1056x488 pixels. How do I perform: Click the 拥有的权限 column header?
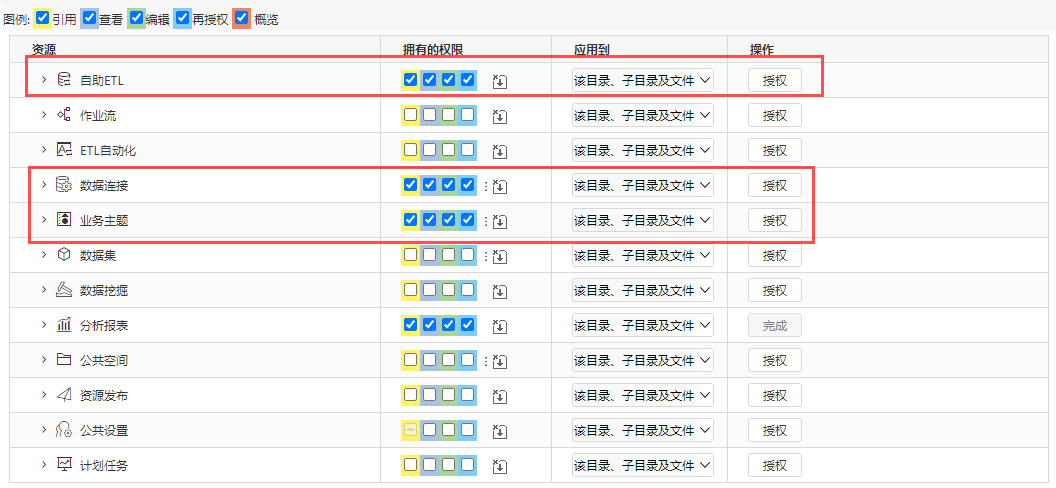pyautogui.click(x=433, y=49)
